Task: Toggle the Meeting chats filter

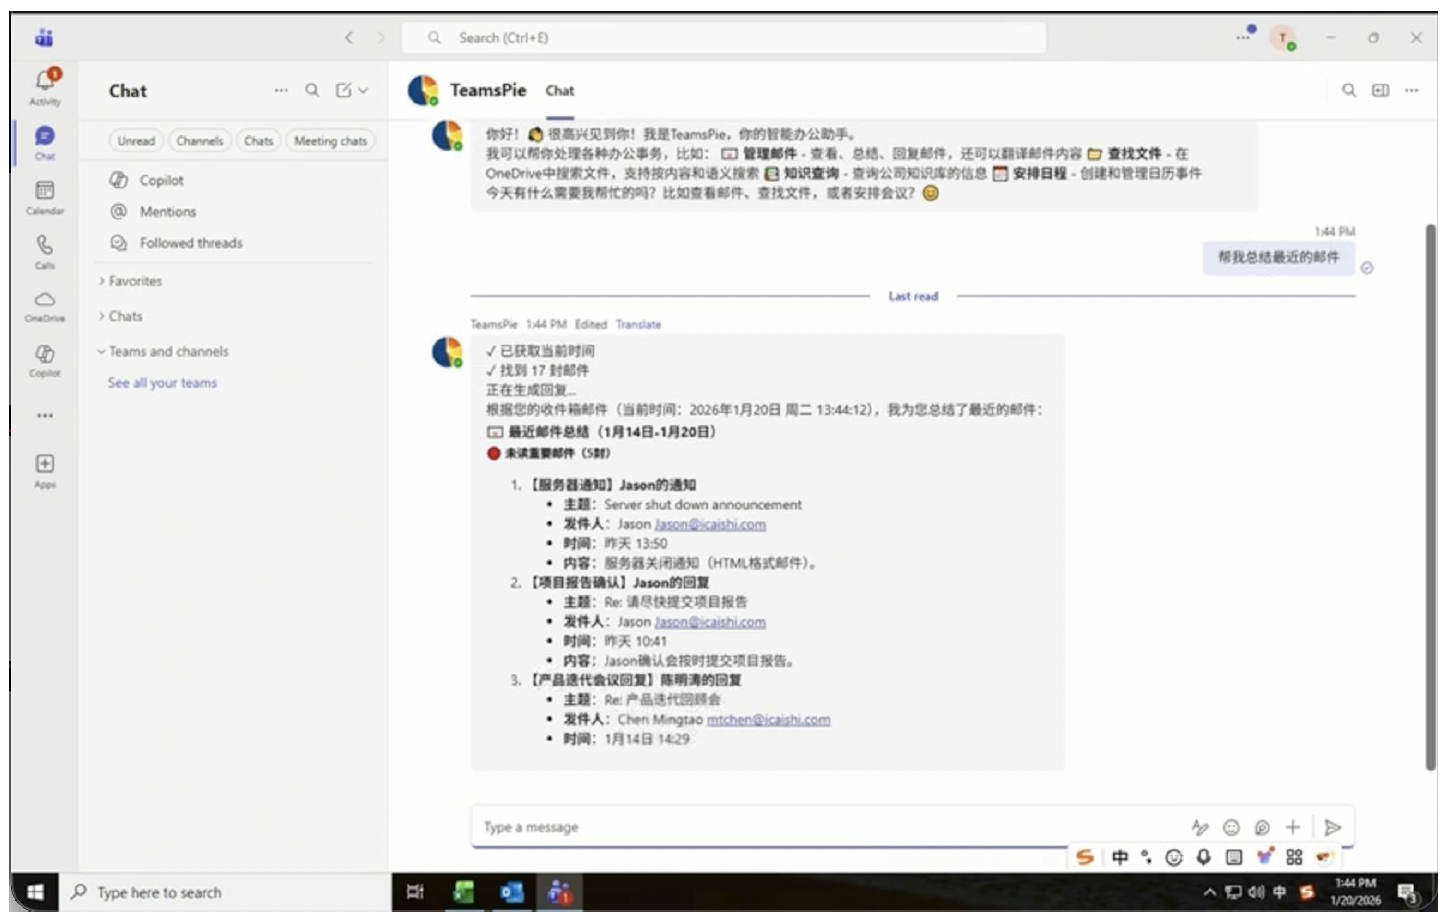Action: pyautogui.click(x=330, y=141)
